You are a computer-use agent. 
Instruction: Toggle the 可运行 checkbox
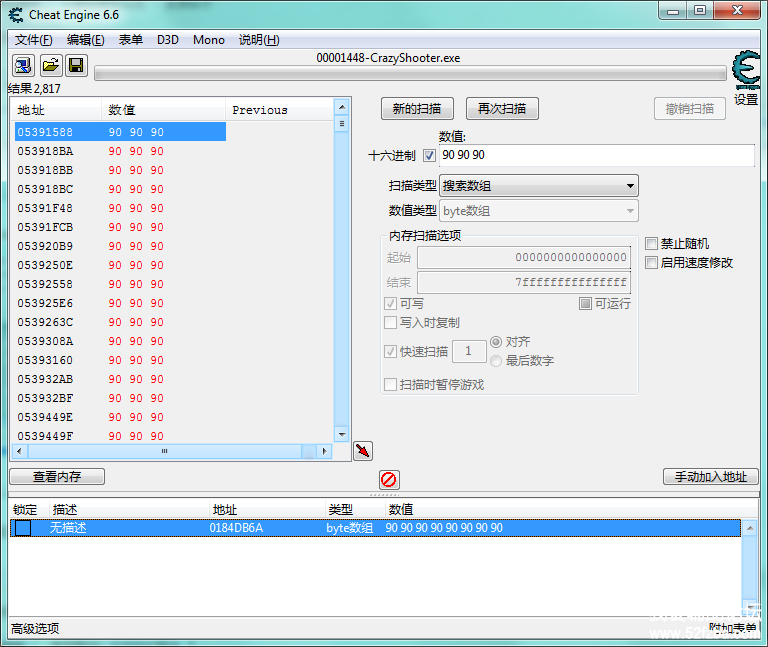(585, 304)
